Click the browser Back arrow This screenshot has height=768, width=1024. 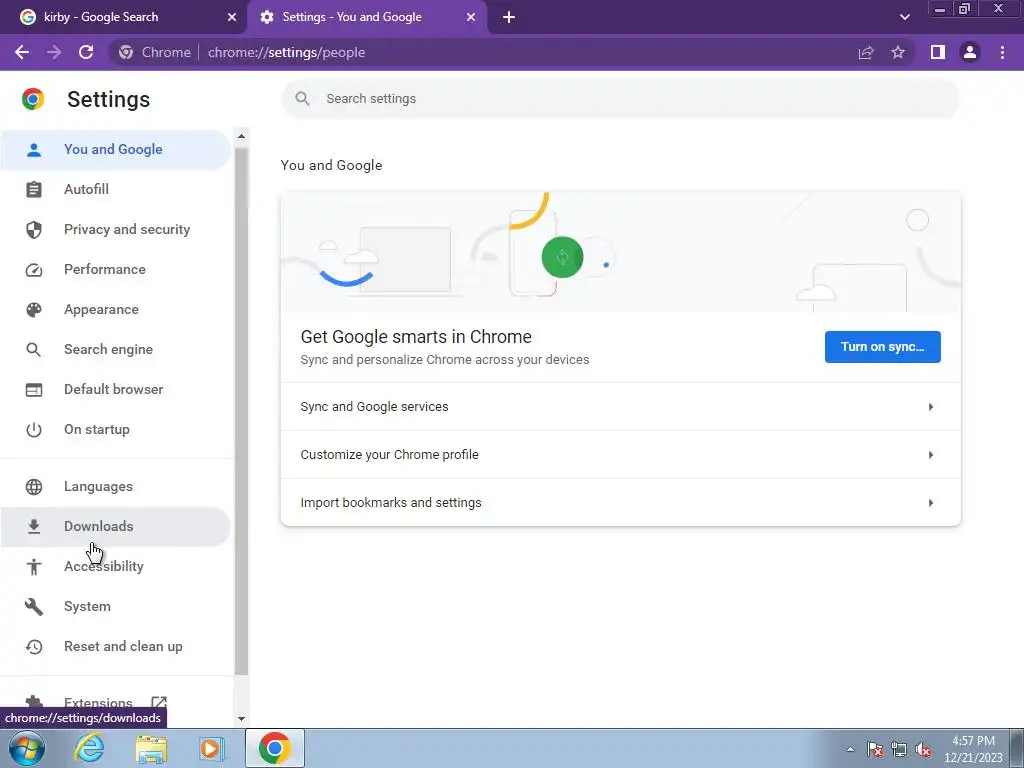point(22,52)
